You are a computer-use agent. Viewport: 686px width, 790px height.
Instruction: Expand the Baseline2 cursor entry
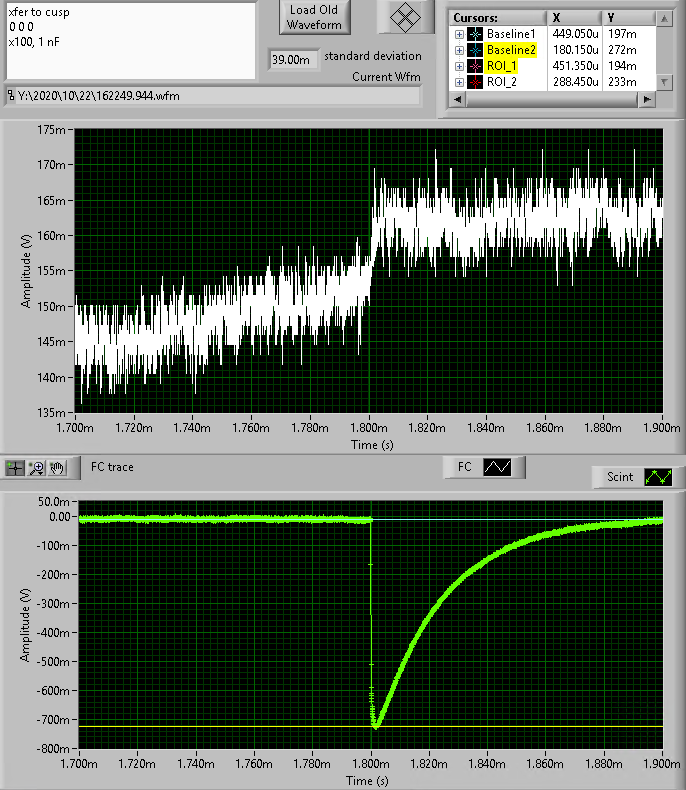[459, 50]
